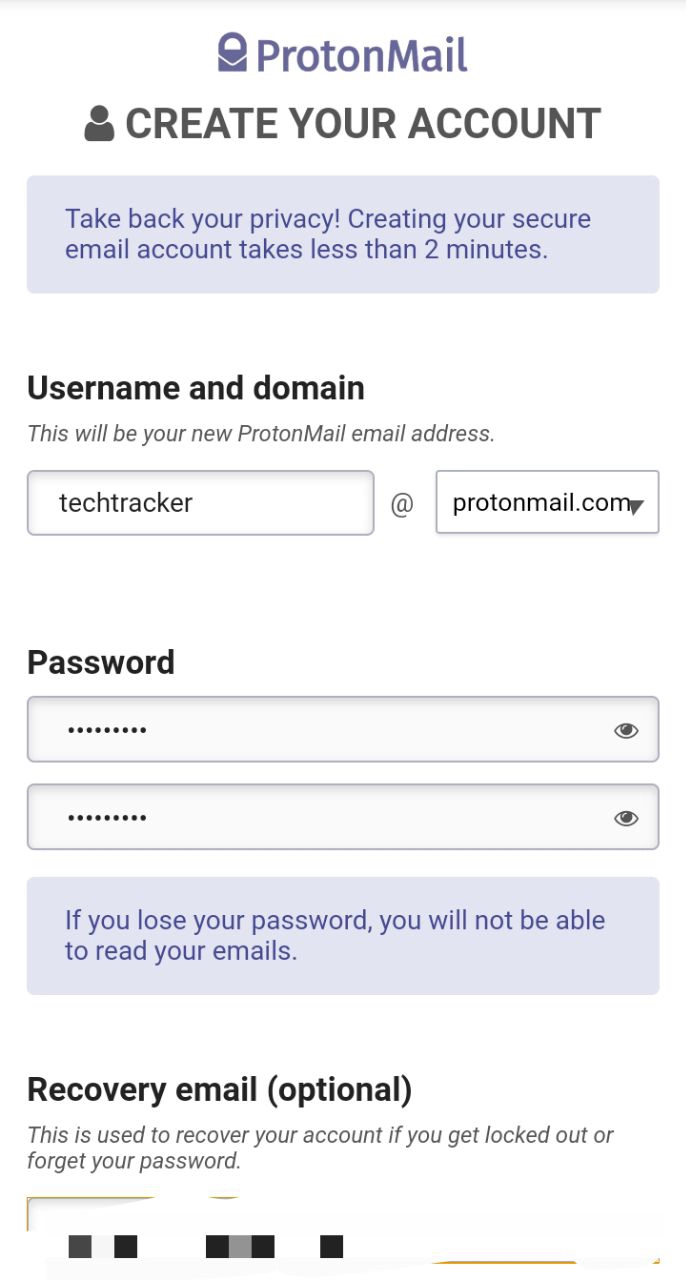Reveal confirm password with its eye icon
This screenshot has height=1280, width=686.
point(626,819)
